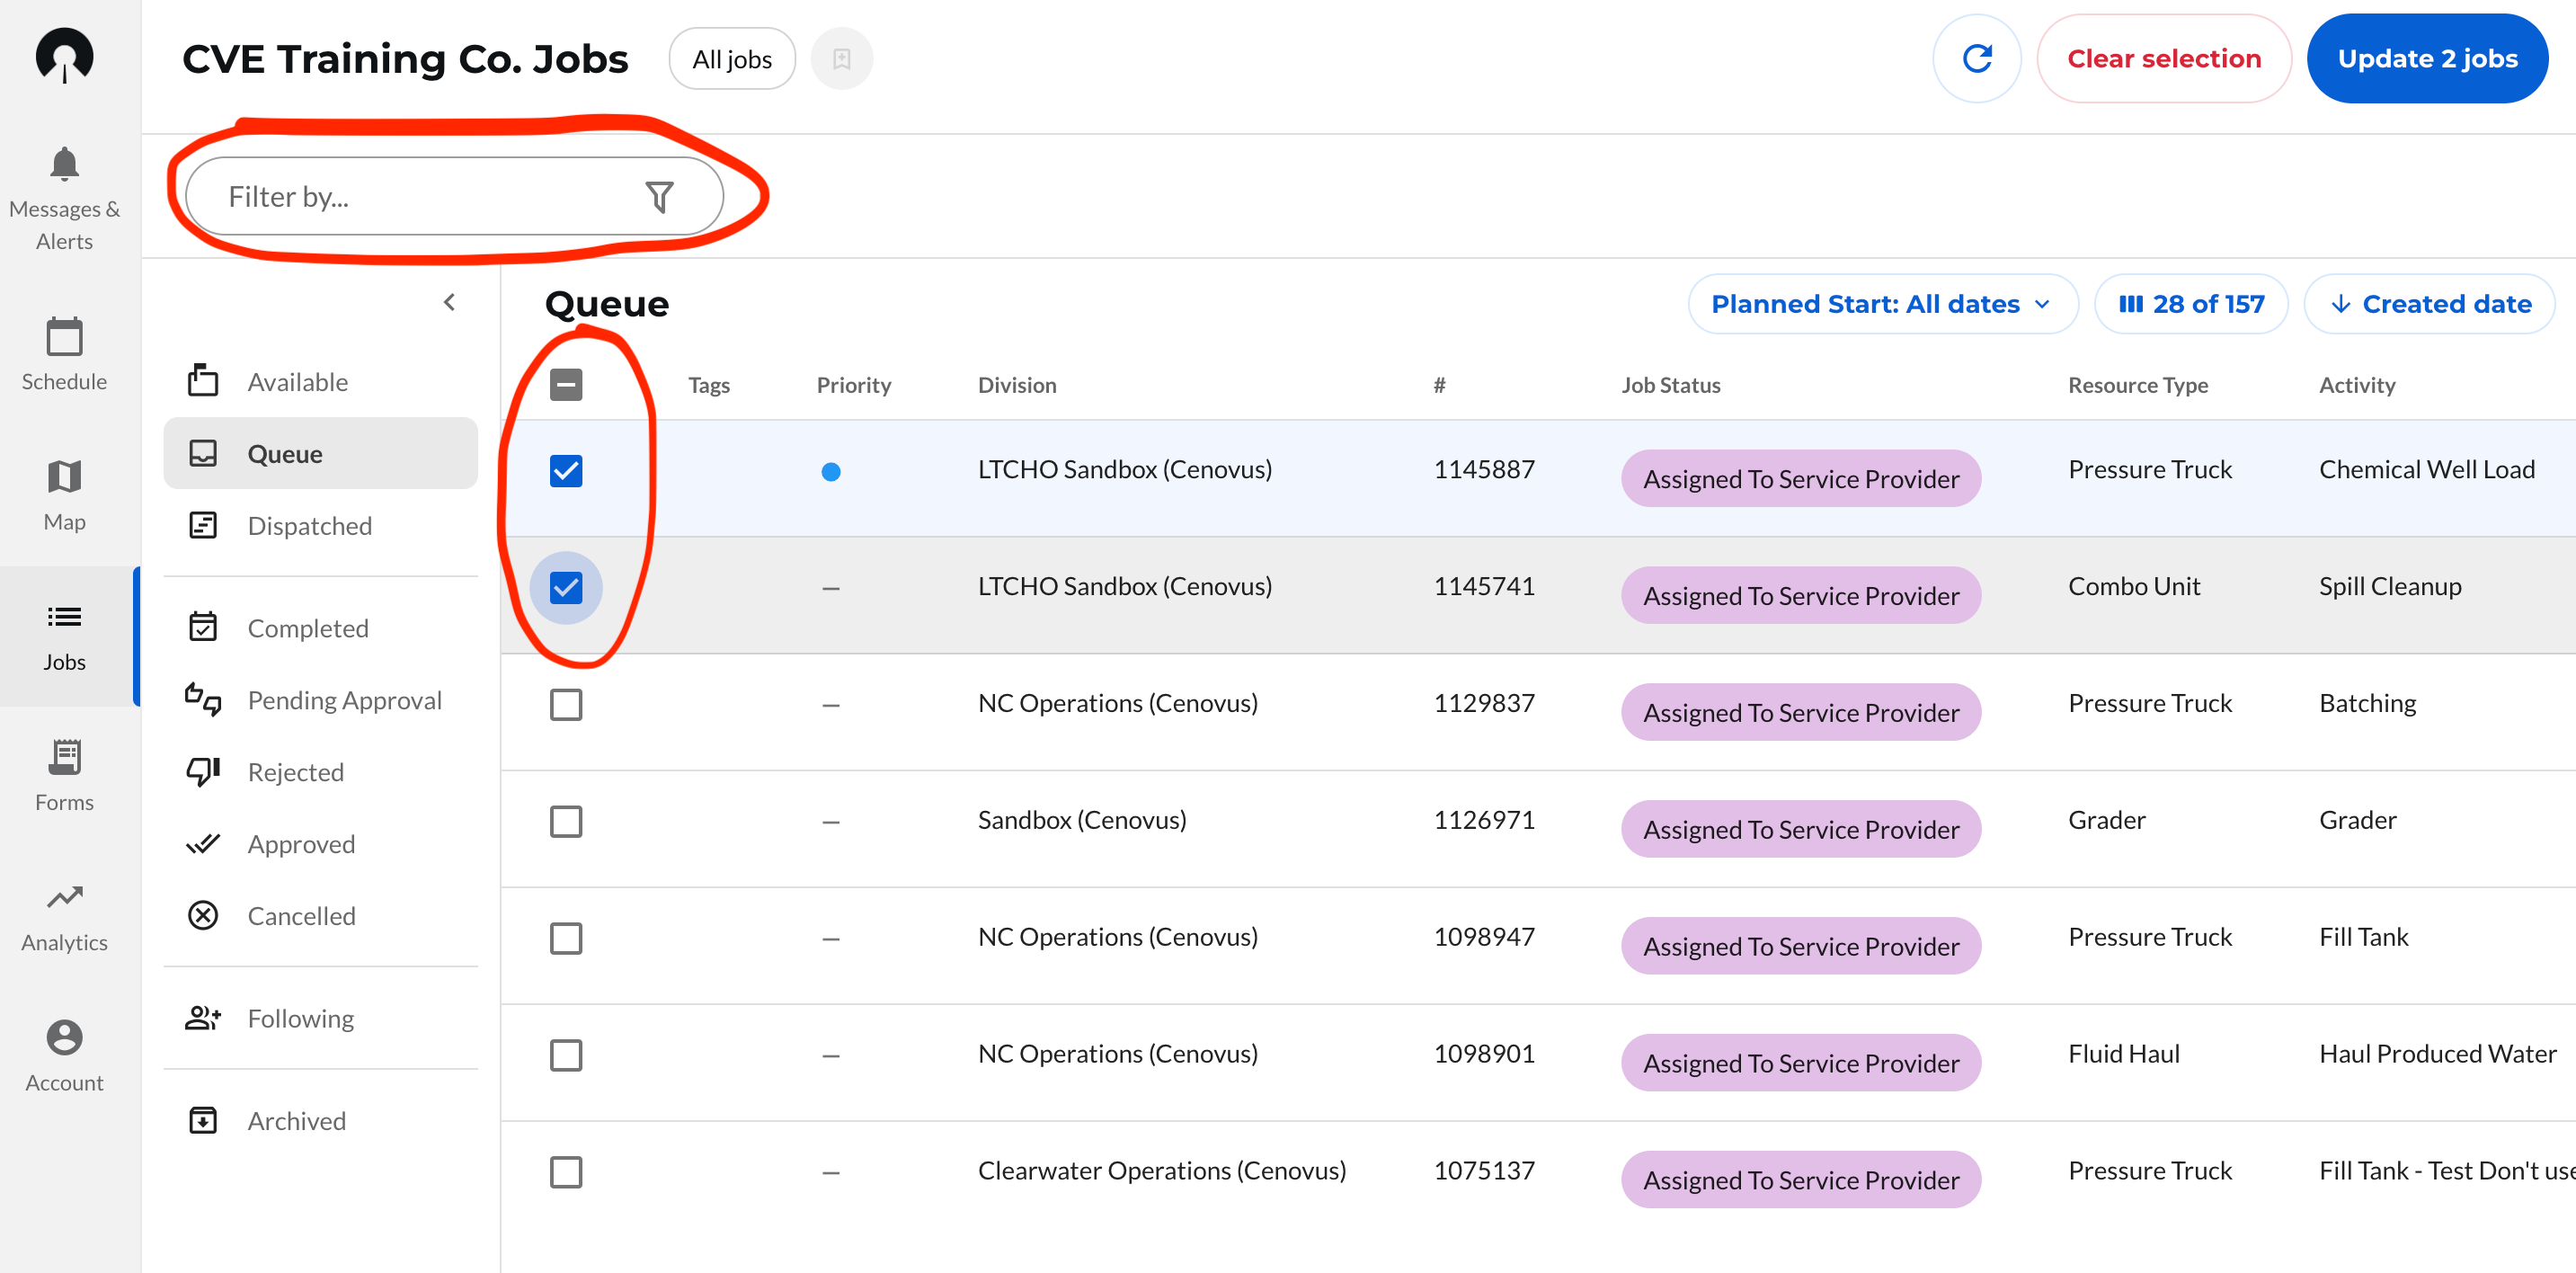Screen dimensions: 2576x1273
Task: Click the Filter by input field
Action: click(x=420, y=197)
